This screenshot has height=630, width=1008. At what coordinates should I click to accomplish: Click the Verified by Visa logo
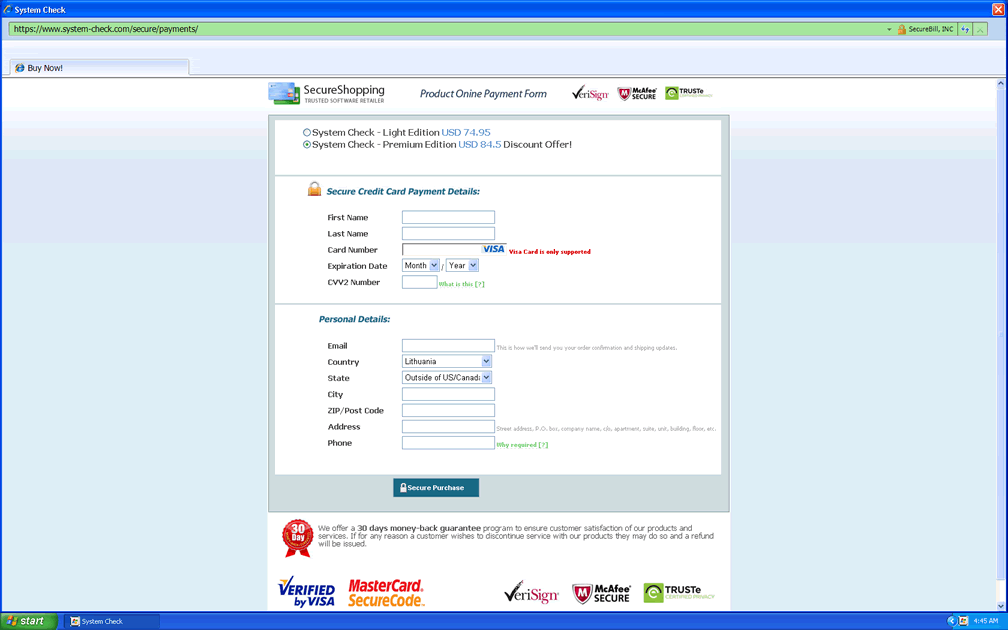pos(307,592)
